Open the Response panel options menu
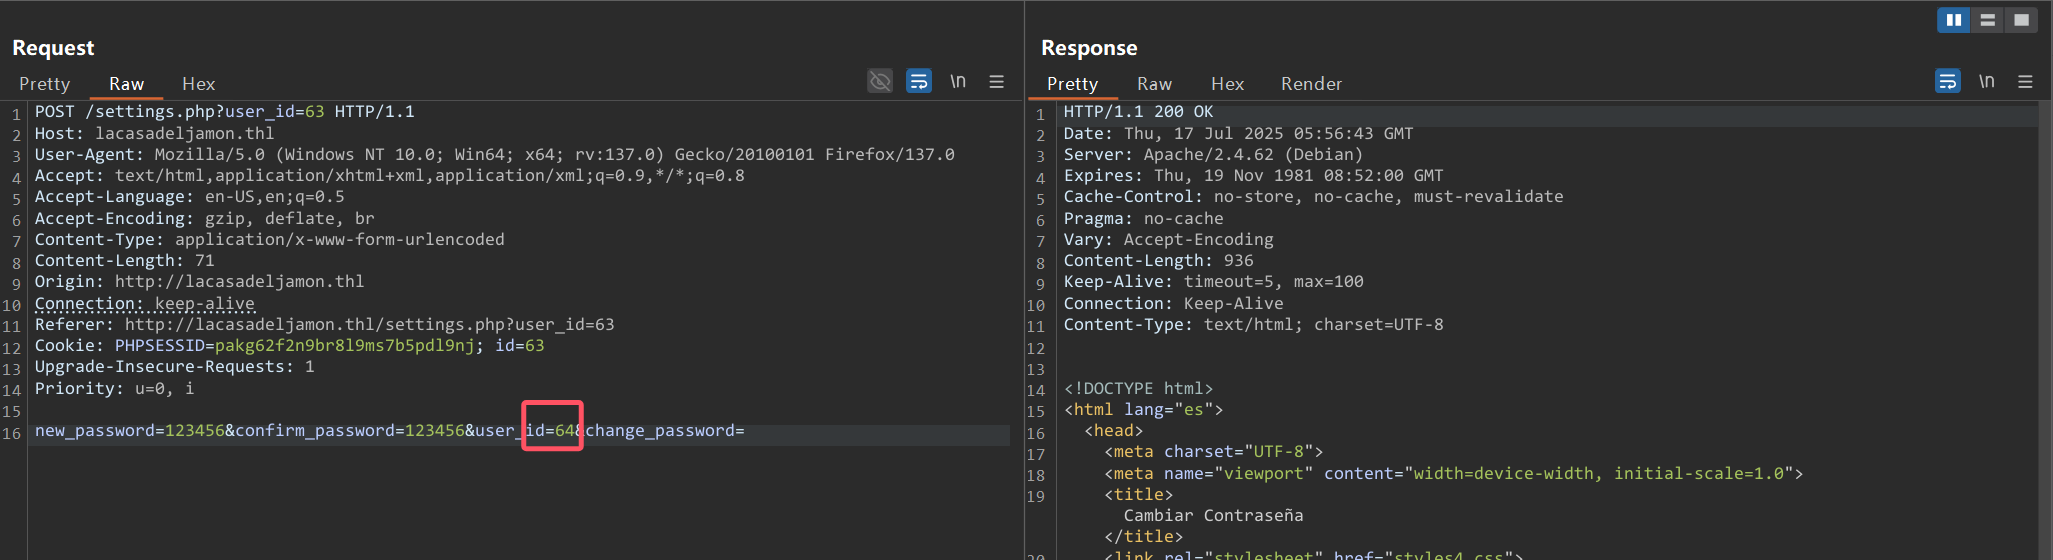This screenshot has height=560, width=2053. (x=2025, y=81)
